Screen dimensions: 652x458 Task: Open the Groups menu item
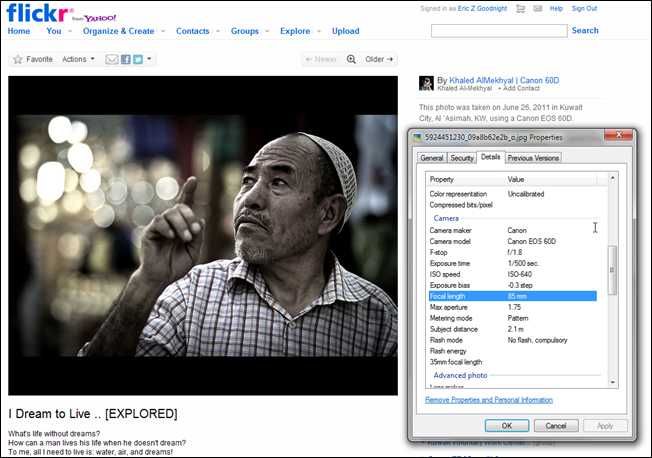244,31
